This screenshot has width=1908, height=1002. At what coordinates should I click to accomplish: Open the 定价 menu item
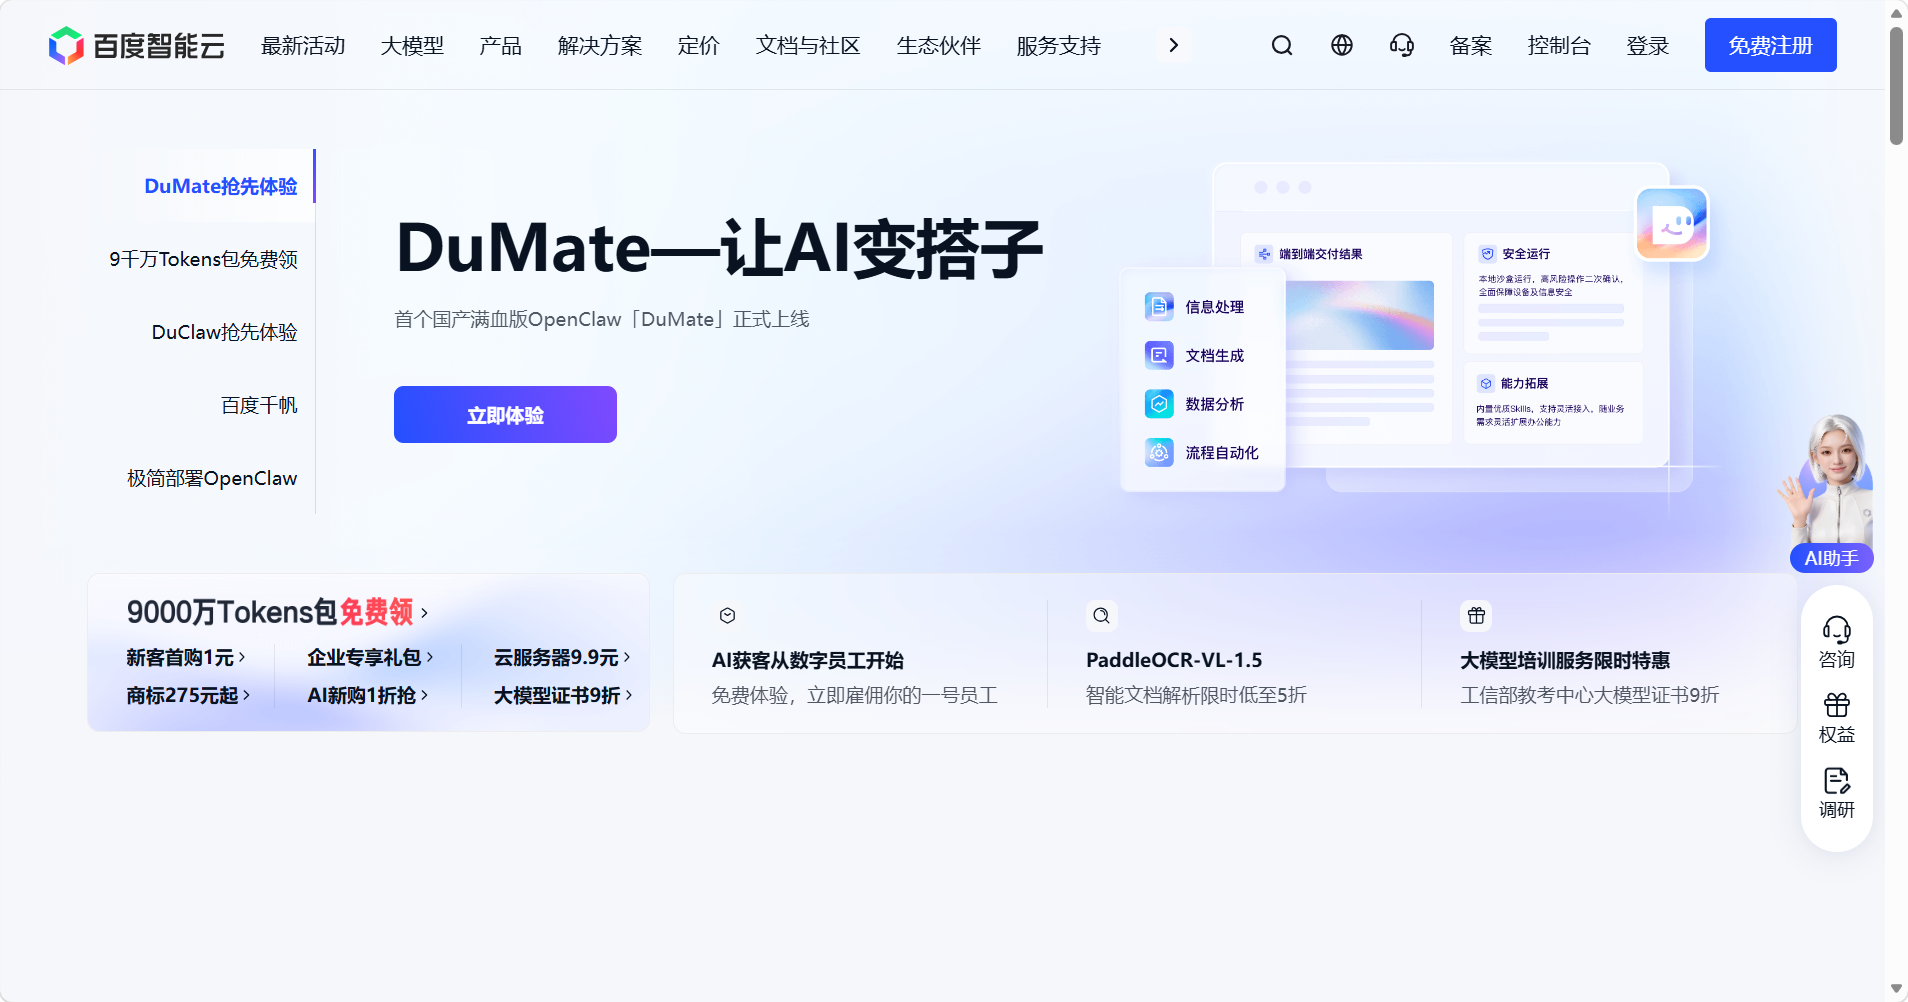coord(698,46)
